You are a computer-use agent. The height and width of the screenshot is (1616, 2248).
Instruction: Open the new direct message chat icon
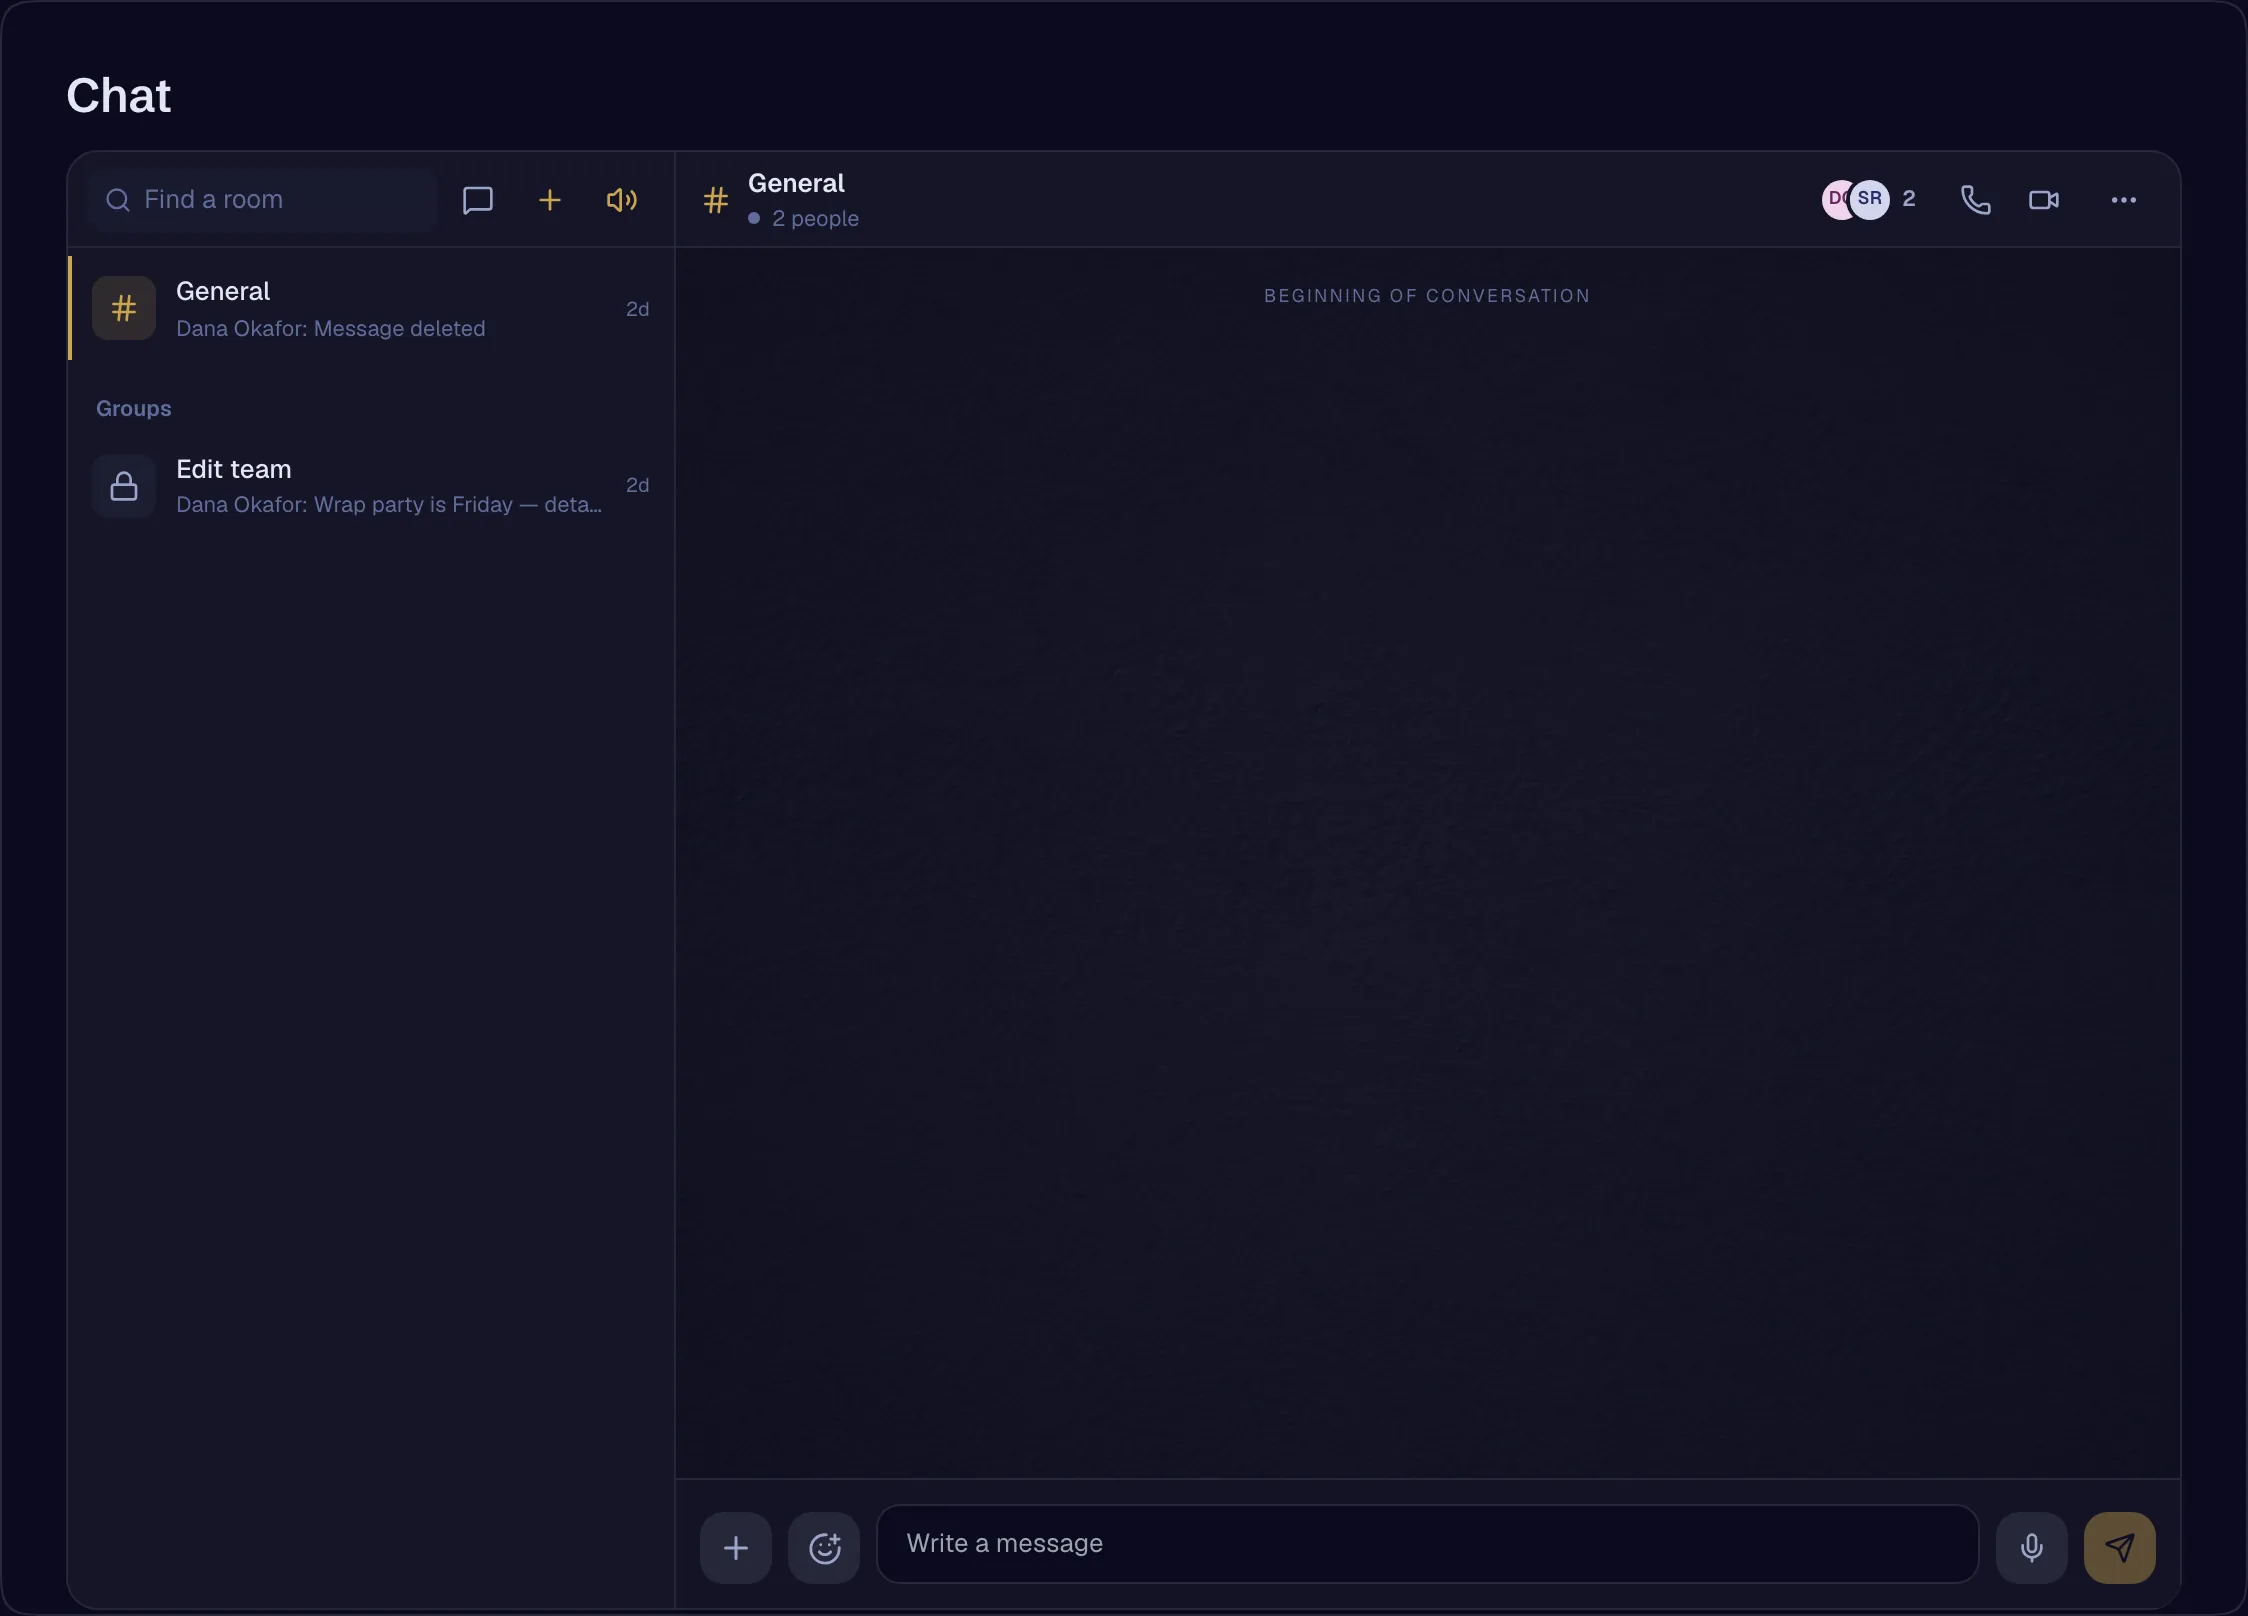point(478,200)
